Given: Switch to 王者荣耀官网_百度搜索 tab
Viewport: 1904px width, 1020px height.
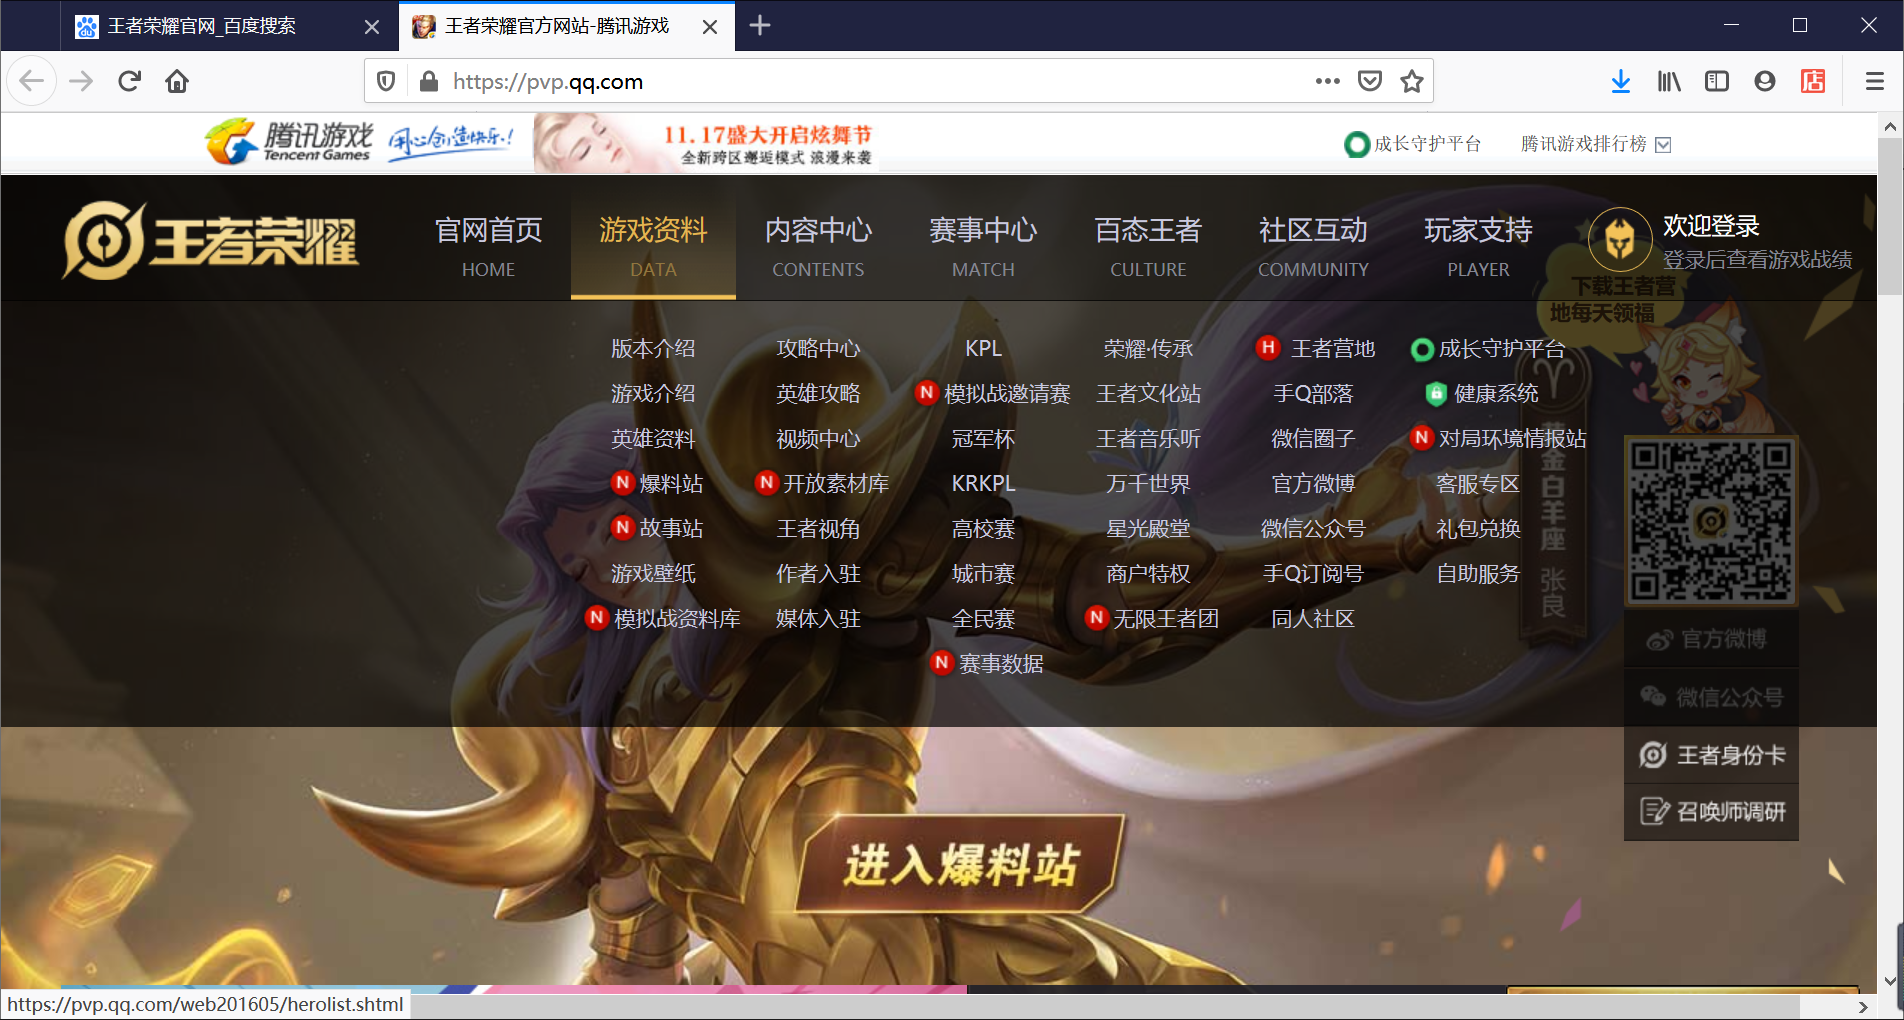Looking at the screenshot, I should [x=201, y=26].
